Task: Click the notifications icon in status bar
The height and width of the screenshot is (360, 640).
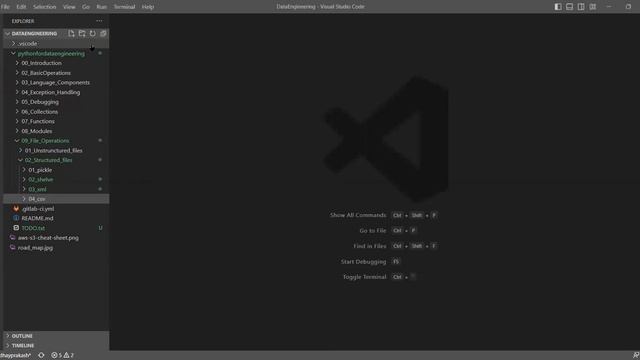Action: (636, 355)
